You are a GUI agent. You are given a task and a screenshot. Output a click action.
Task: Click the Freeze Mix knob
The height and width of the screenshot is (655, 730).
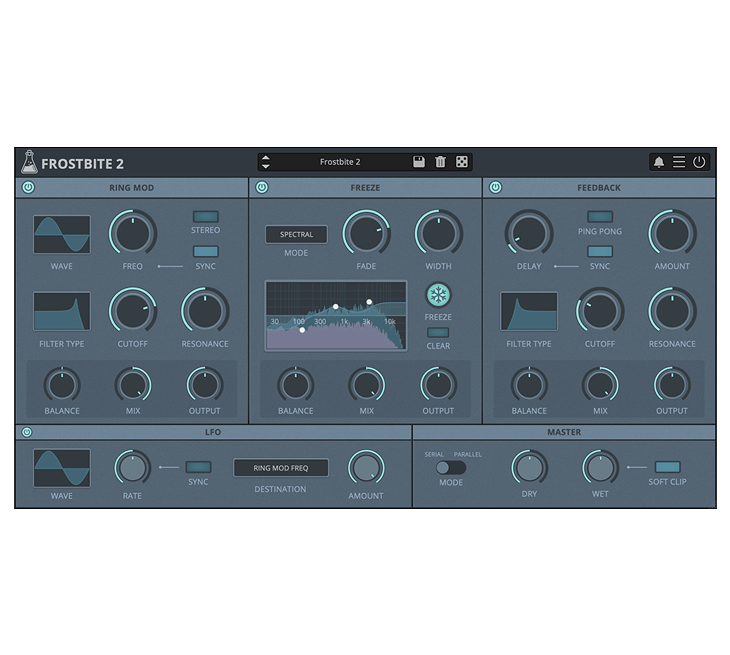366,385
